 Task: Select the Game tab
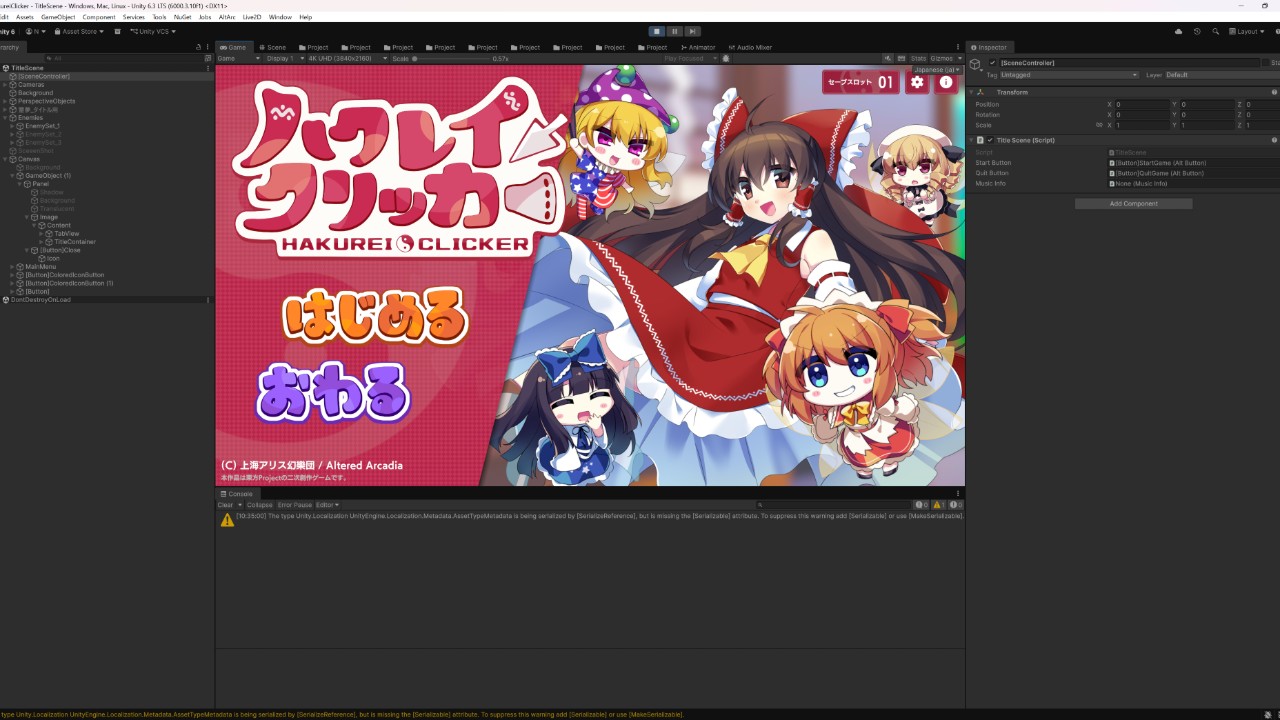[x=234, y=47]
